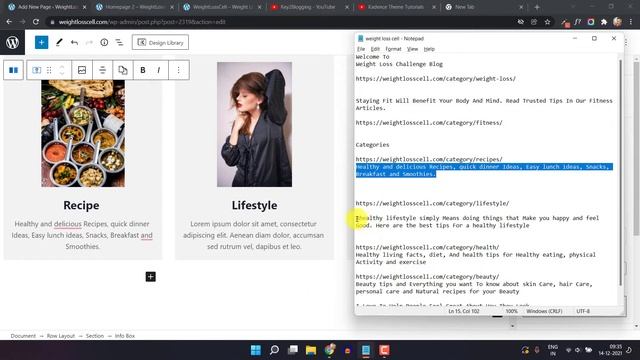640x360 pixels.
Task: Click the lifestyle category URL line in Notepad
Action: [x=432, y=203]
